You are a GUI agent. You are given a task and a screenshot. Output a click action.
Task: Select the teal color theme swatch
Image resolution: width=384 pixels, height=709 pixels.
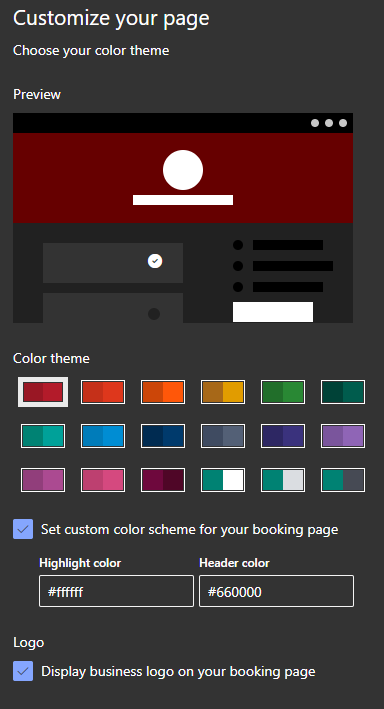pyautogui.click(x=43, y=436)
